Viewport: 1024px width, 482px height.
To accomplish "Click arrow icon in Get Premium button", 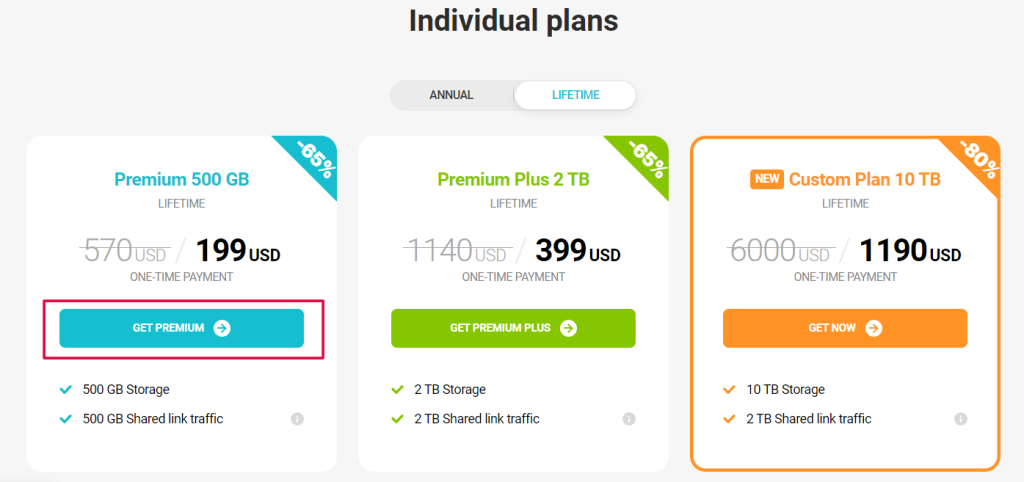I will point(222,328).
